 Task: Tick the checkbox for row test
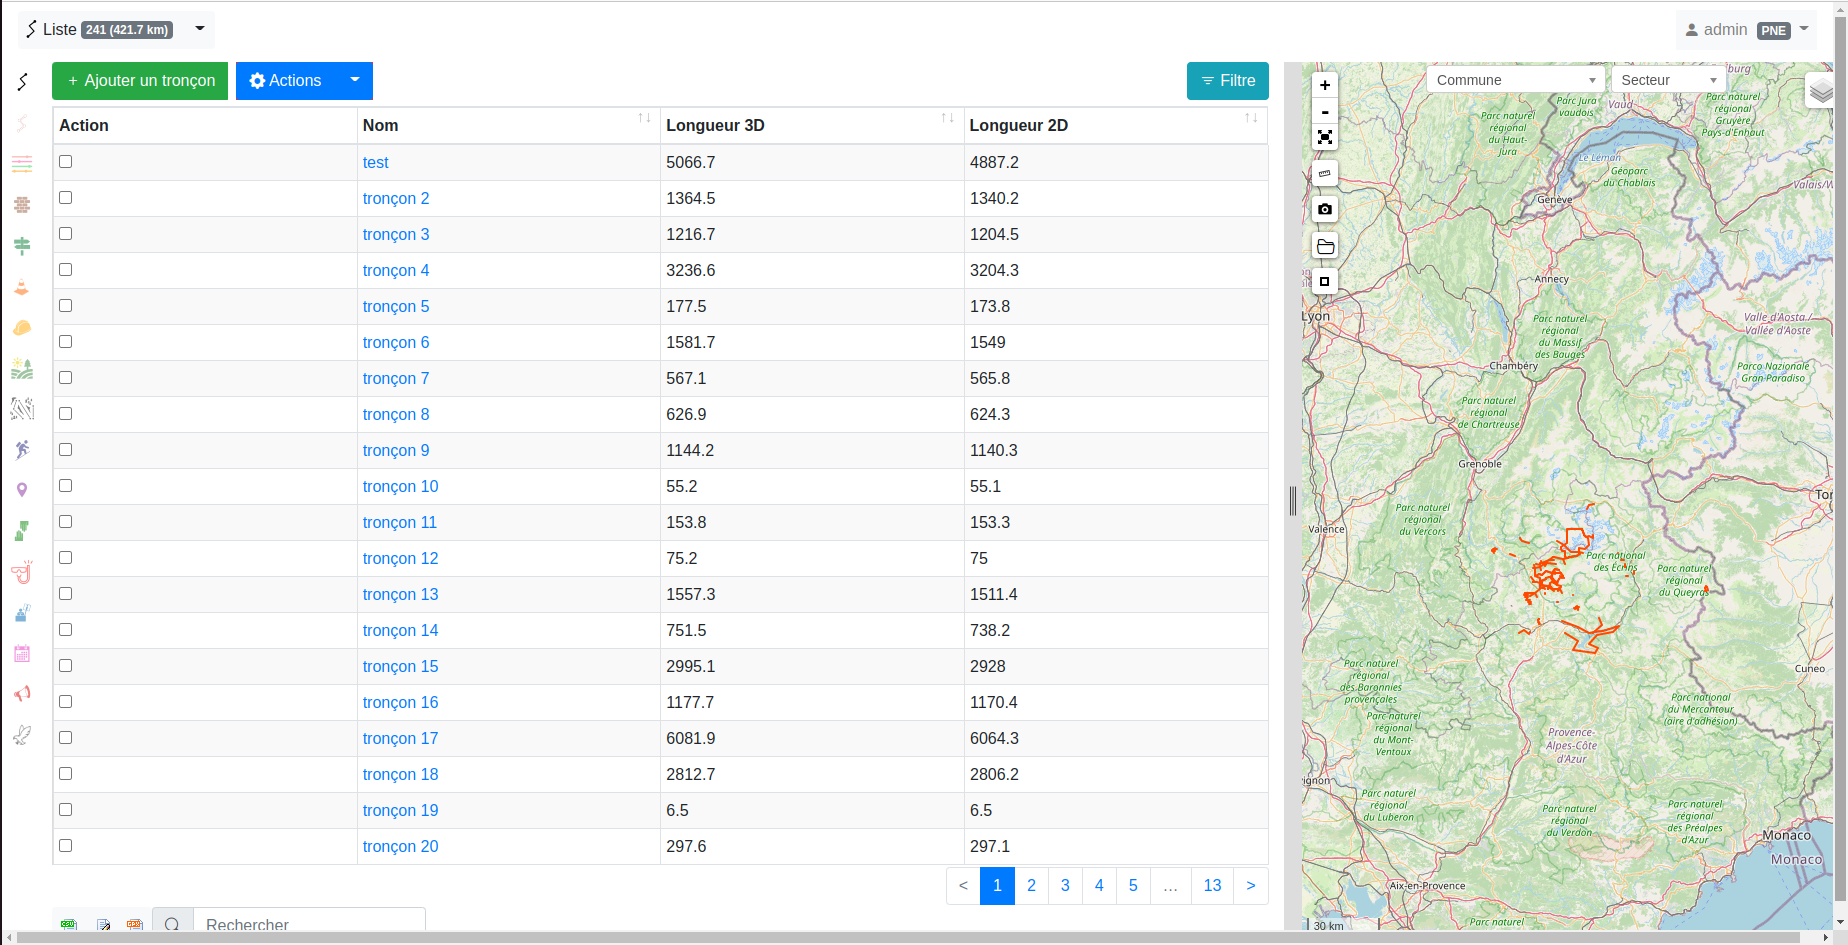pyautogui.click(x=66, y=161)
